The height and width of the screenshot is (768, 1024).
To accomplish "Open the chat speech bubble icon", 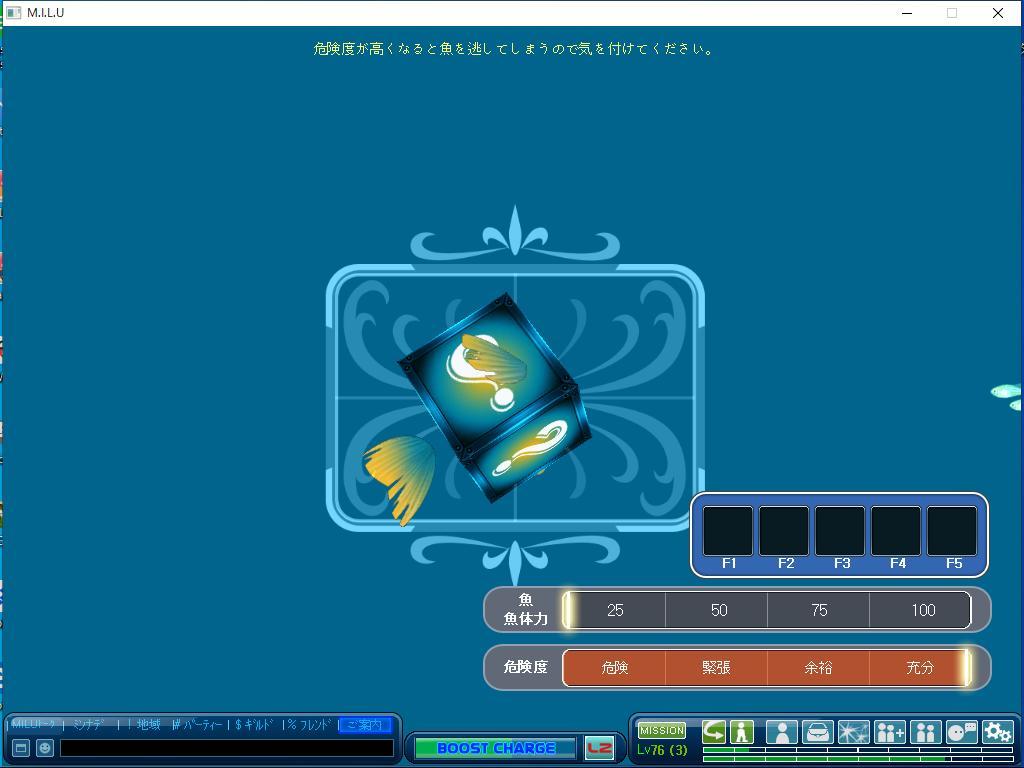I will (x=961, y=733).
